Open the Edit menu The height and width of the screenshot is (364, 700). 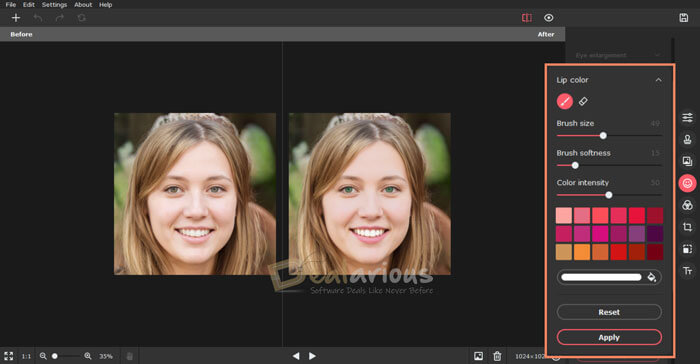pos(29,4)
